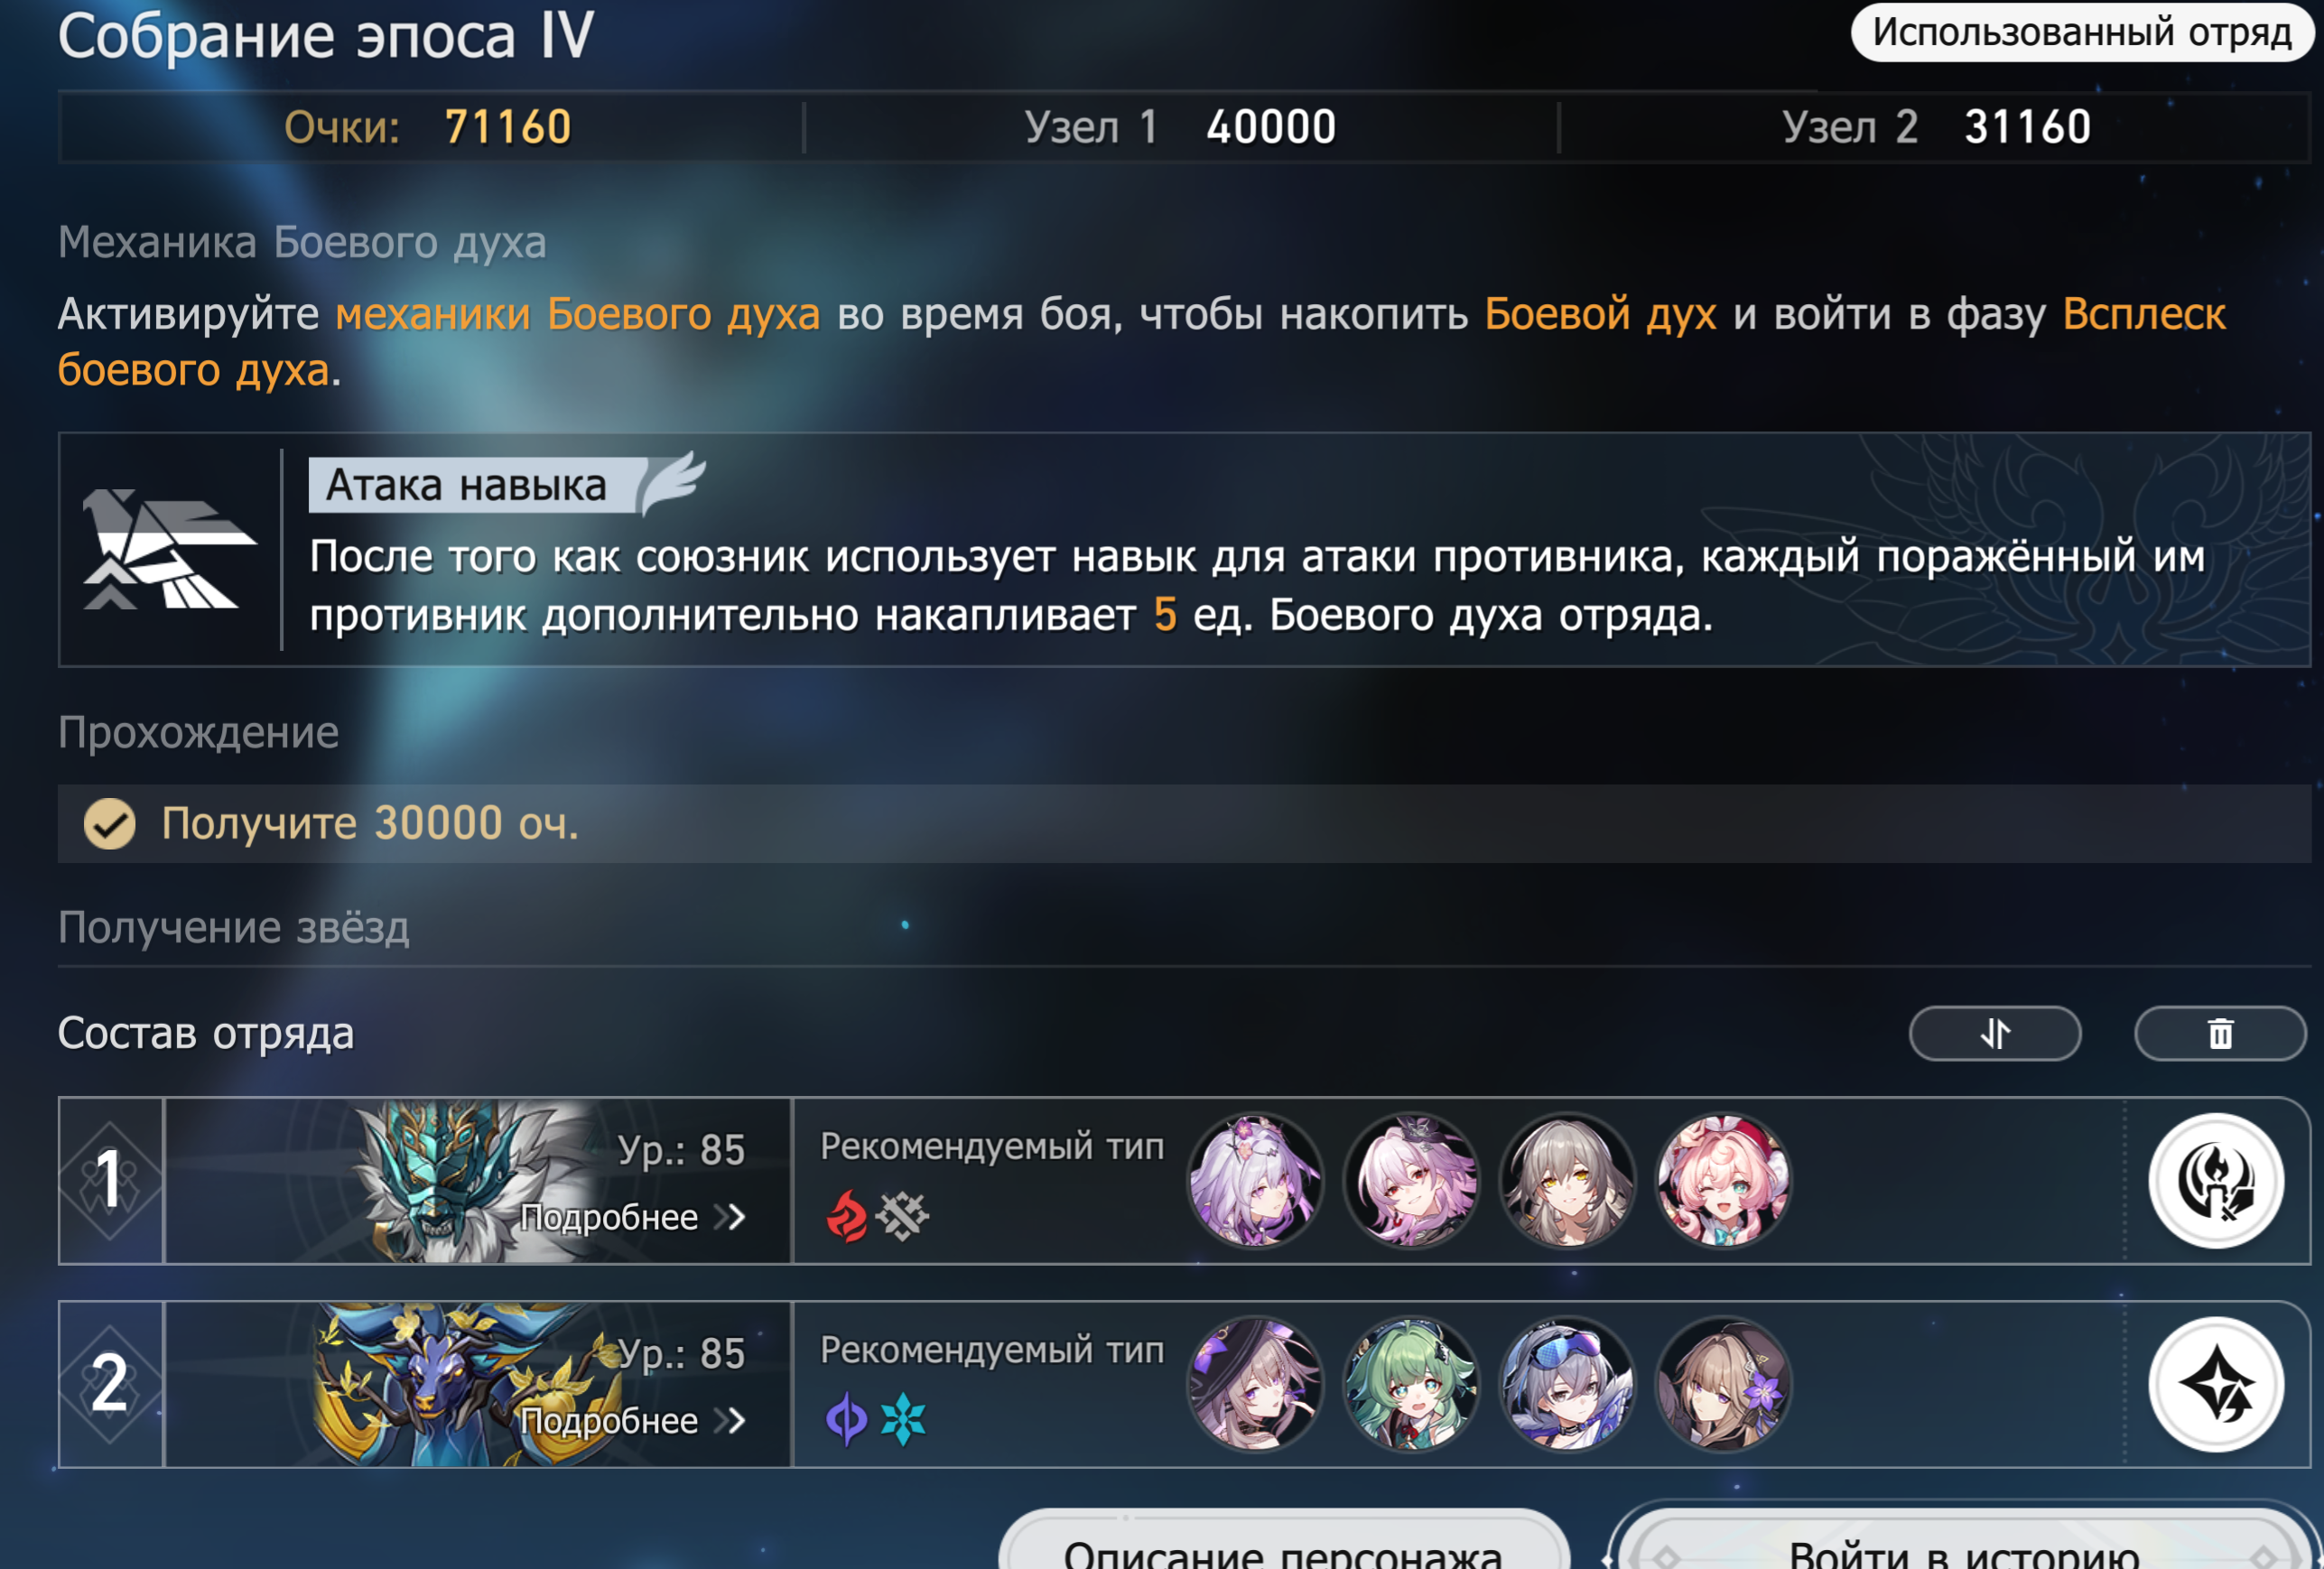This screenshot has height=1569, width=2324.
Task: Click the Описание персонажа button
Action: (1283, 1543)
